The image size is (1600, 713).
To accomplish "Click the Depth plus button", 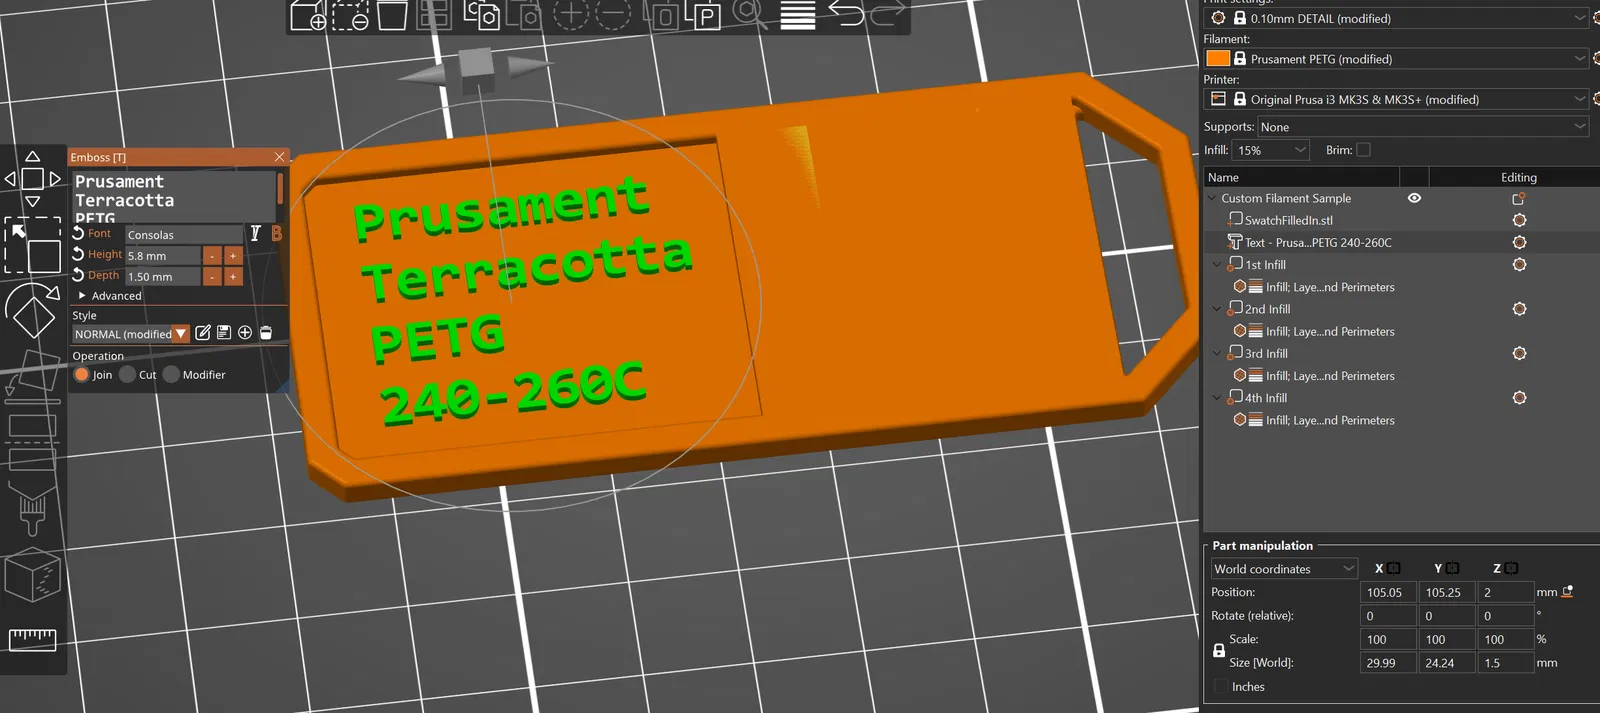I will click(233, 277).
